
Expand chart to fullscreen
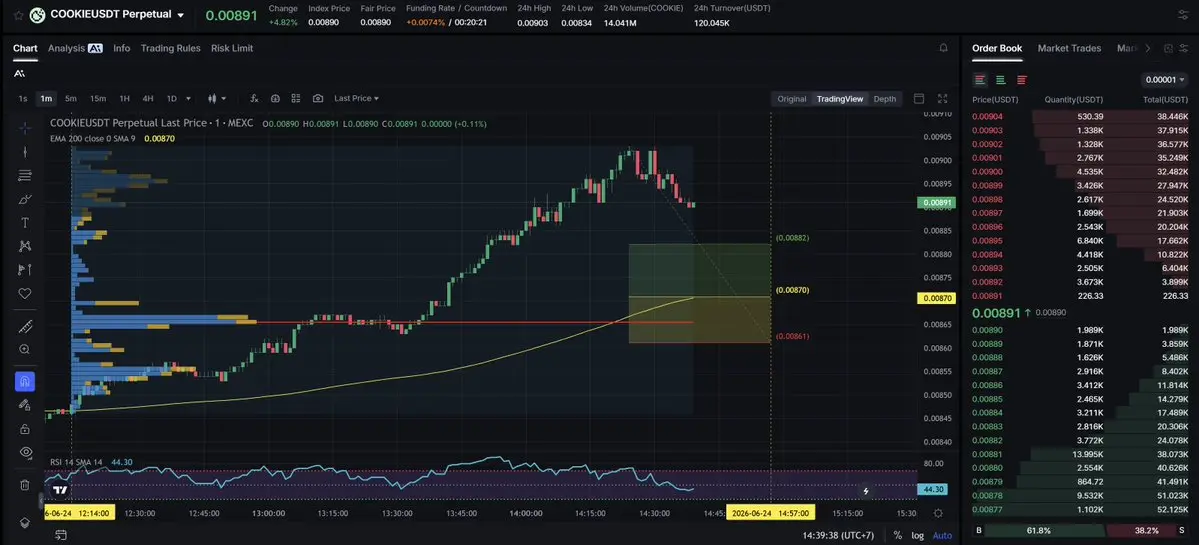[943, 99]
